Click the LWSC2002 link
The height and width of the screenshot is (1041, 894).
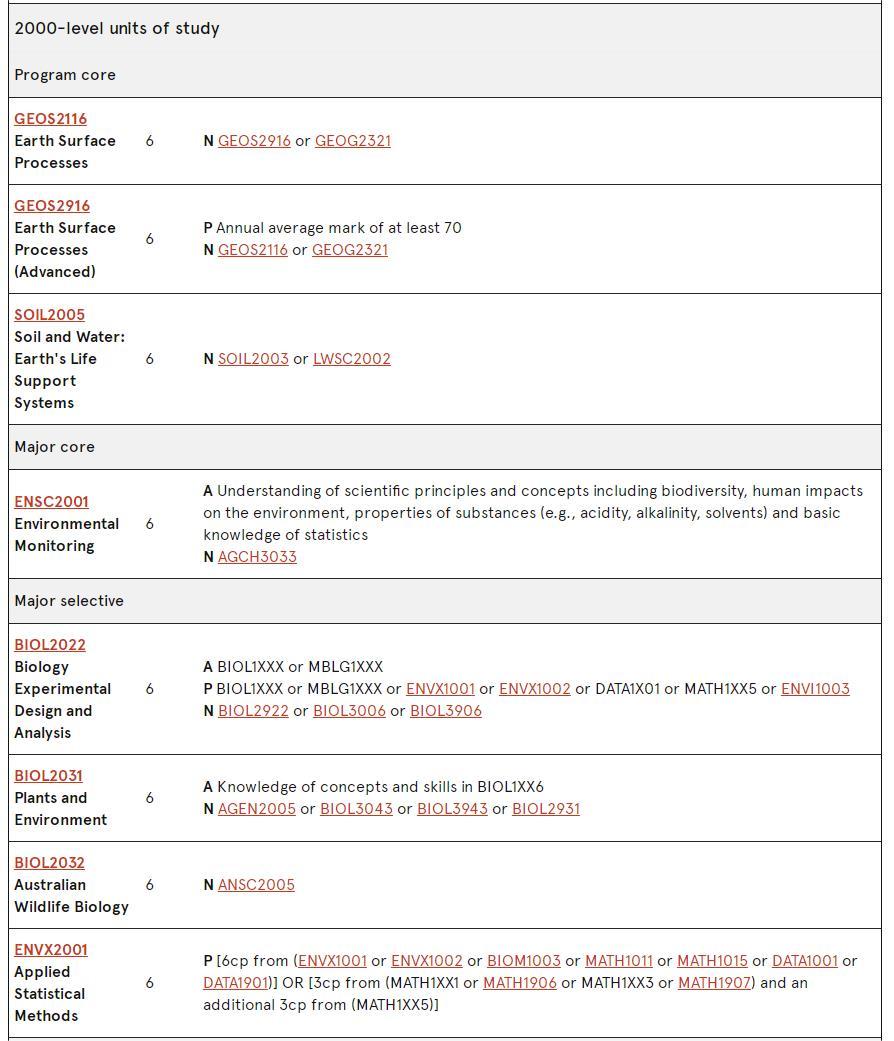pyautogui.click(x=352, y=359)
